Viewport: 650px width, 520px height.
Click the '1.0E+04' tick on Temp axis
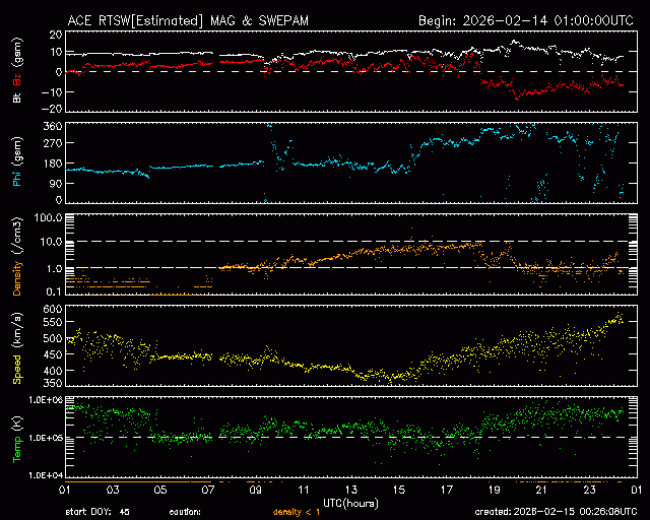pos(46,475)
